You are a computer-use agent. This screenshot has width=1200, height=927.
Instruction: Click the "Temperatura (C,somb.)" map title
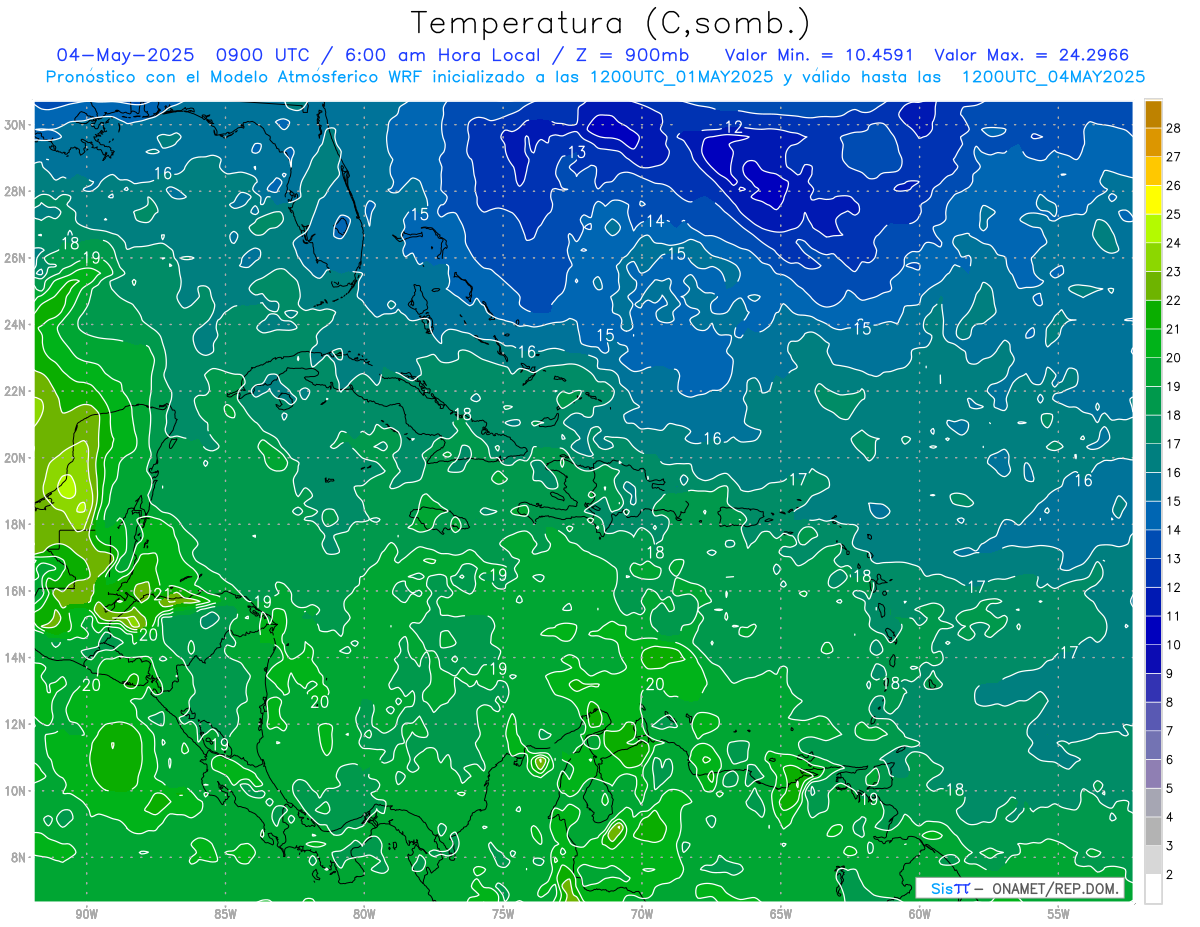(x=610, y=23)
